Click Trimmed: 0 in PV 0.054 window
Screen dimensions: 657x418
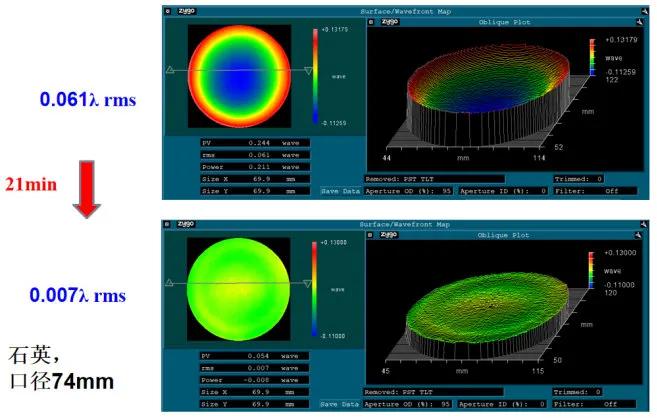(x=577, y=392)
